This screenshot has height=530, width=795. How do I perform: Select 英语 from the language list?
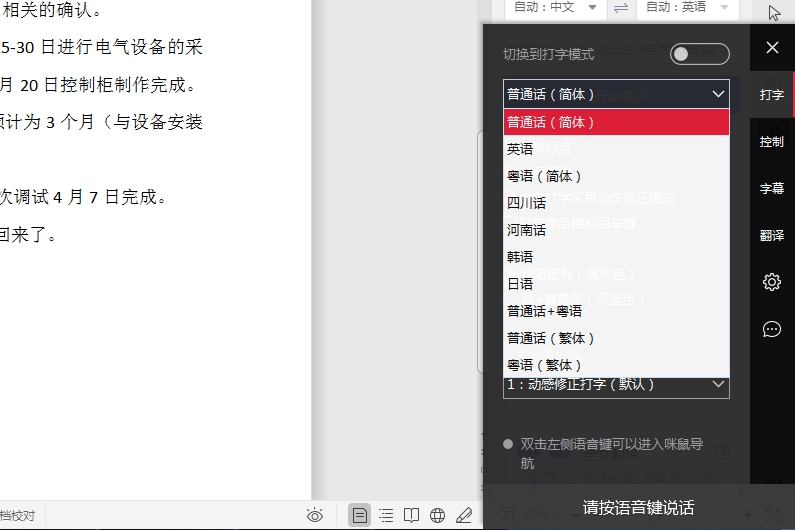(616, 149)
